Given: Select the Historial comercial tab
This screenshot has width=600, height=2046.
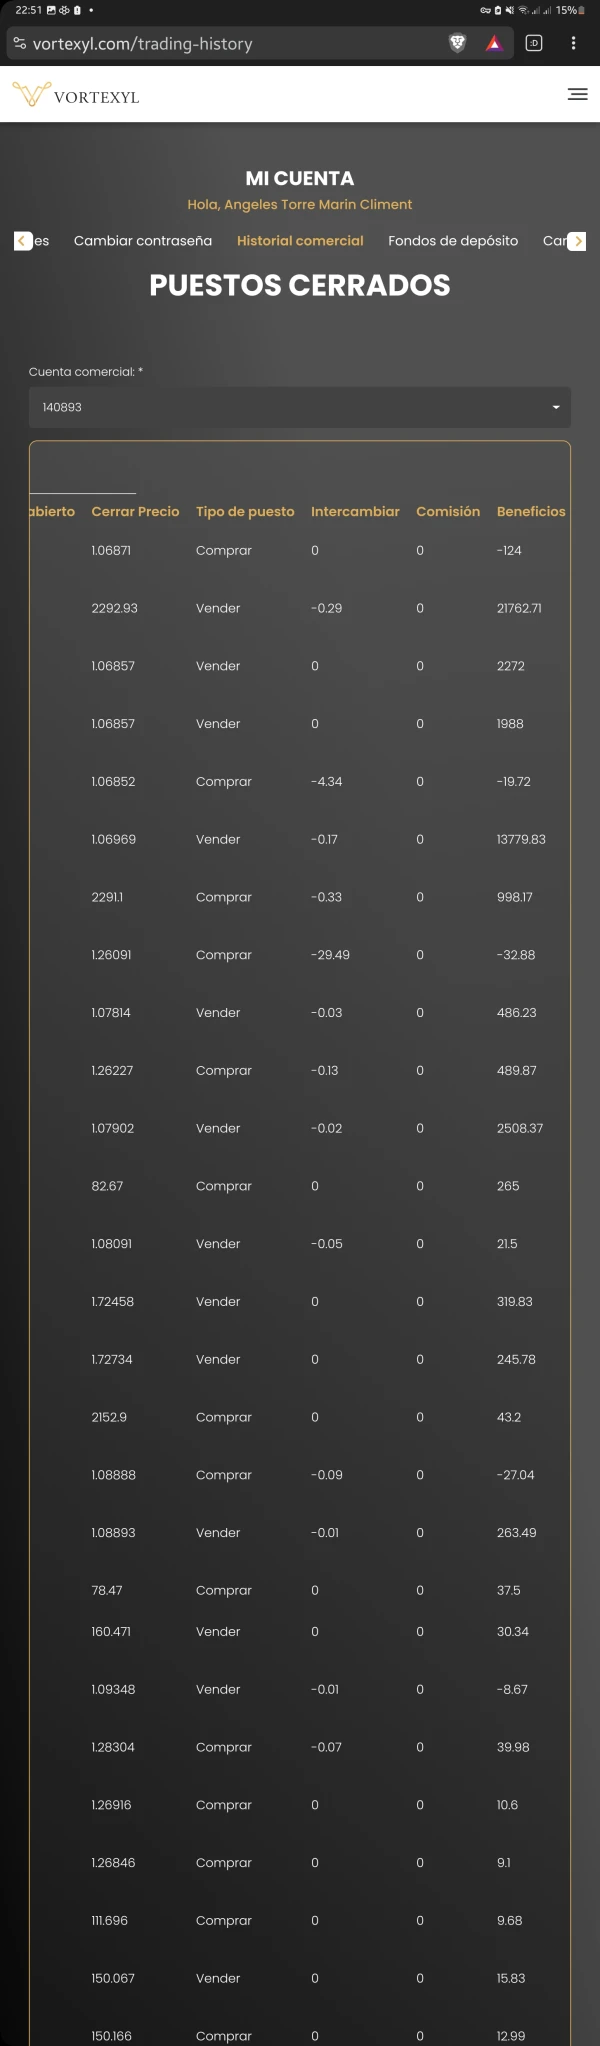Looking at the screenshot, I should [x=300, y=241].
